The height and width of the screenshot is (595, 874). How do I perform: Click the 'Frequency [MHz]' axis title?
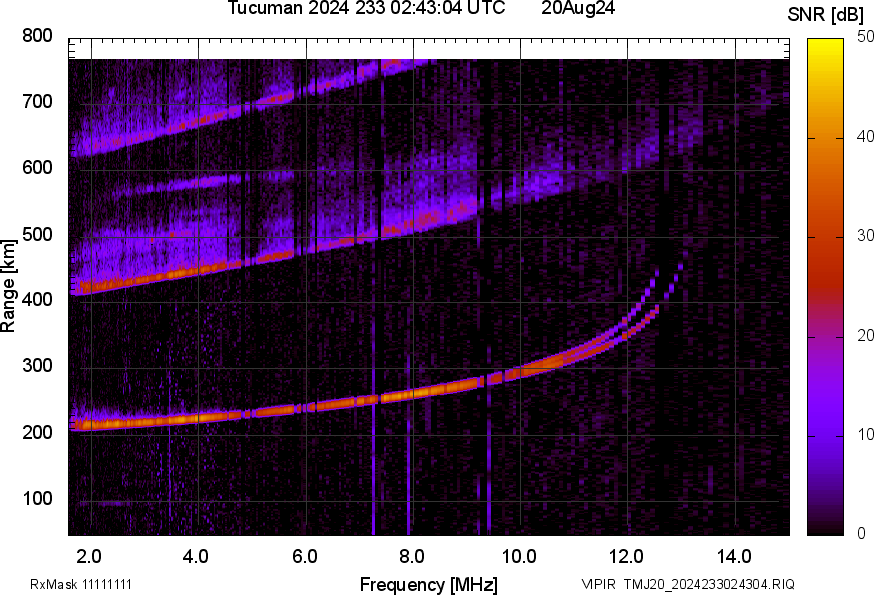point(429,585)
